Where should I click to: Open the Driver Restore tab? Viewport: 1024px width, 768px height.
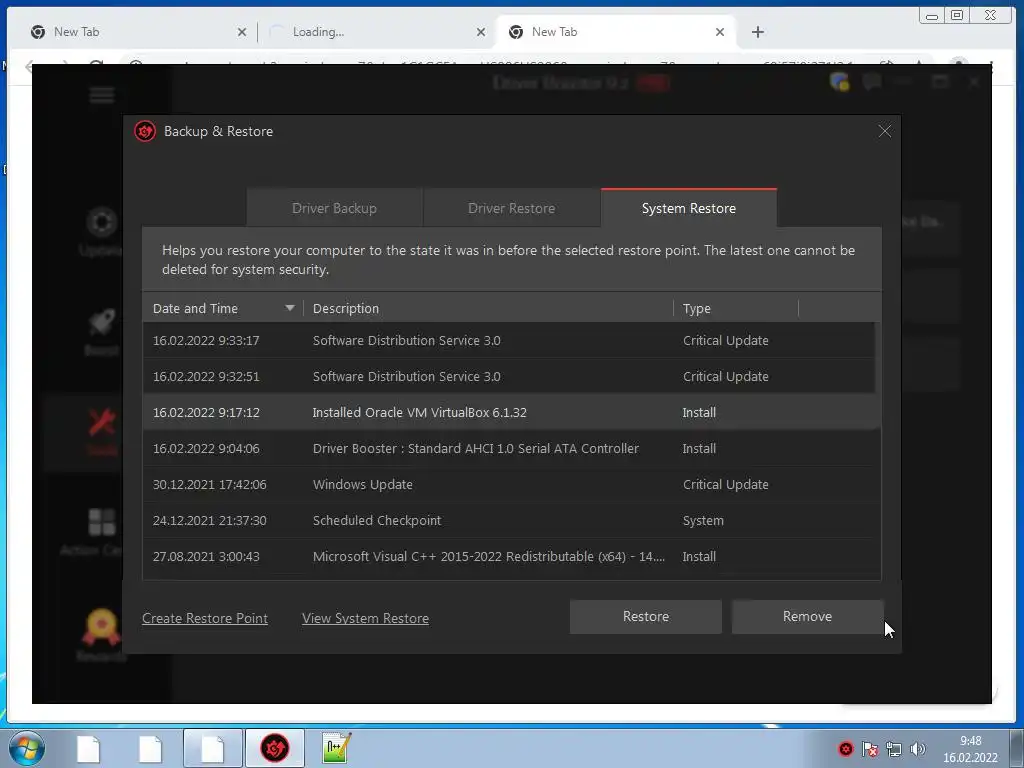511,208
